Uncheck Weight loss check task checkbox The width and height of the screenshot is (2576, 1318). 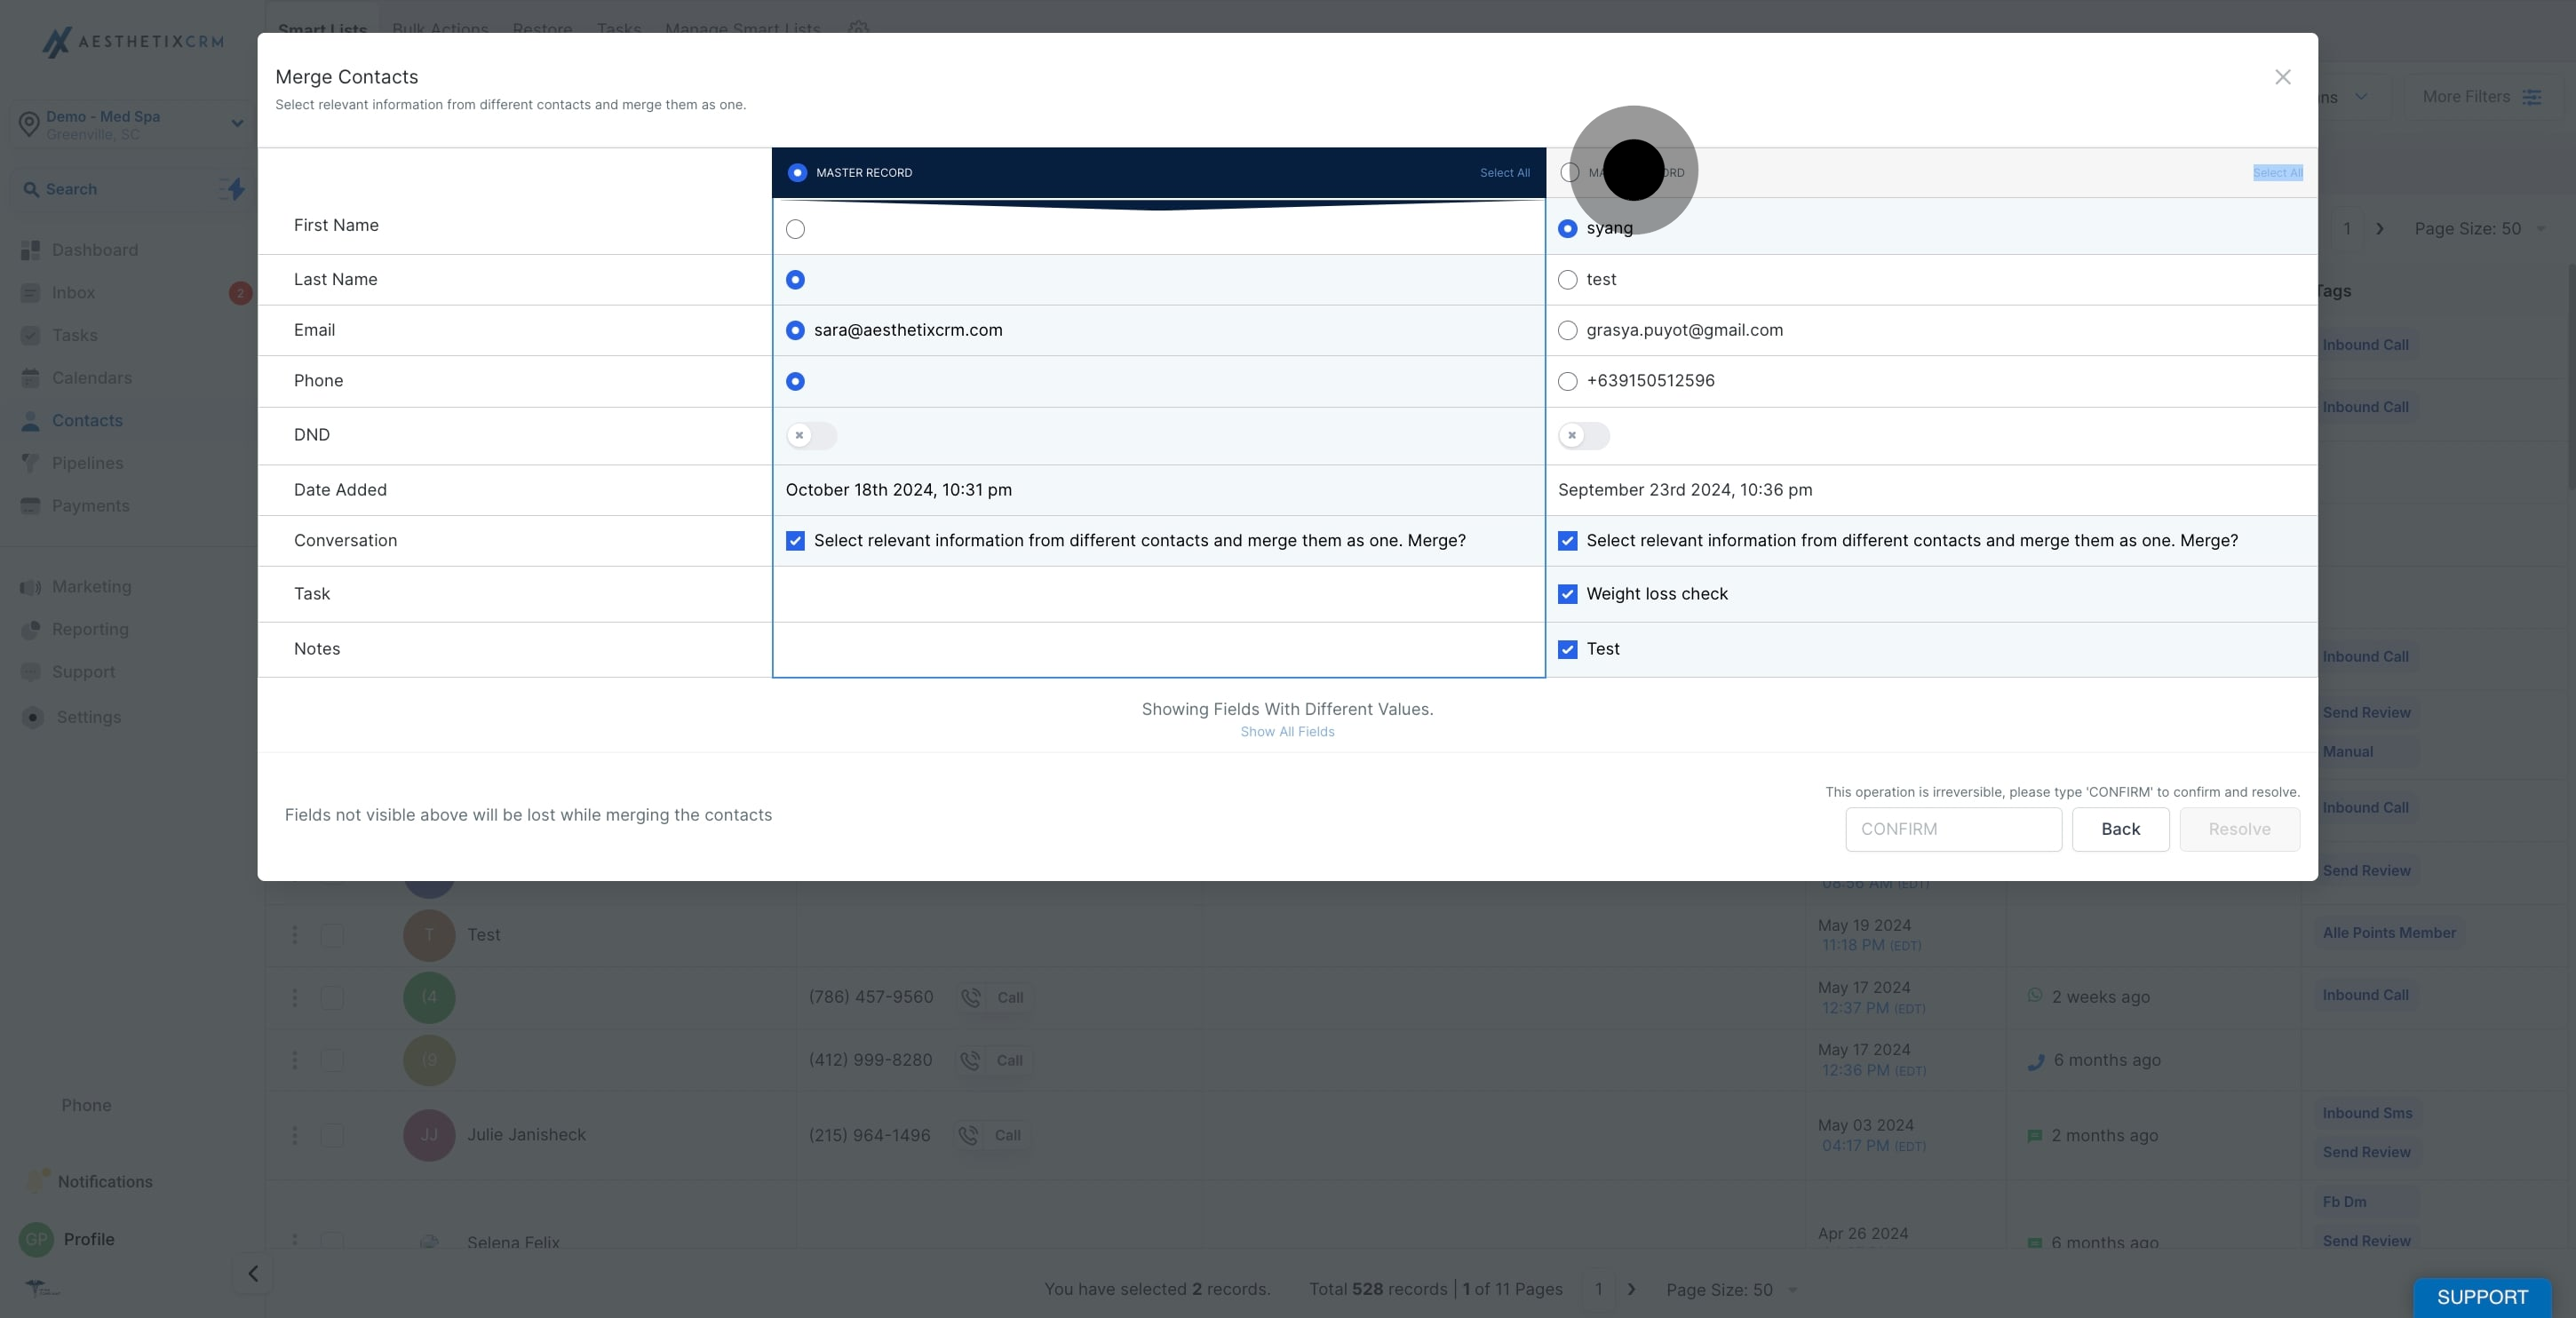[1567, 594]
